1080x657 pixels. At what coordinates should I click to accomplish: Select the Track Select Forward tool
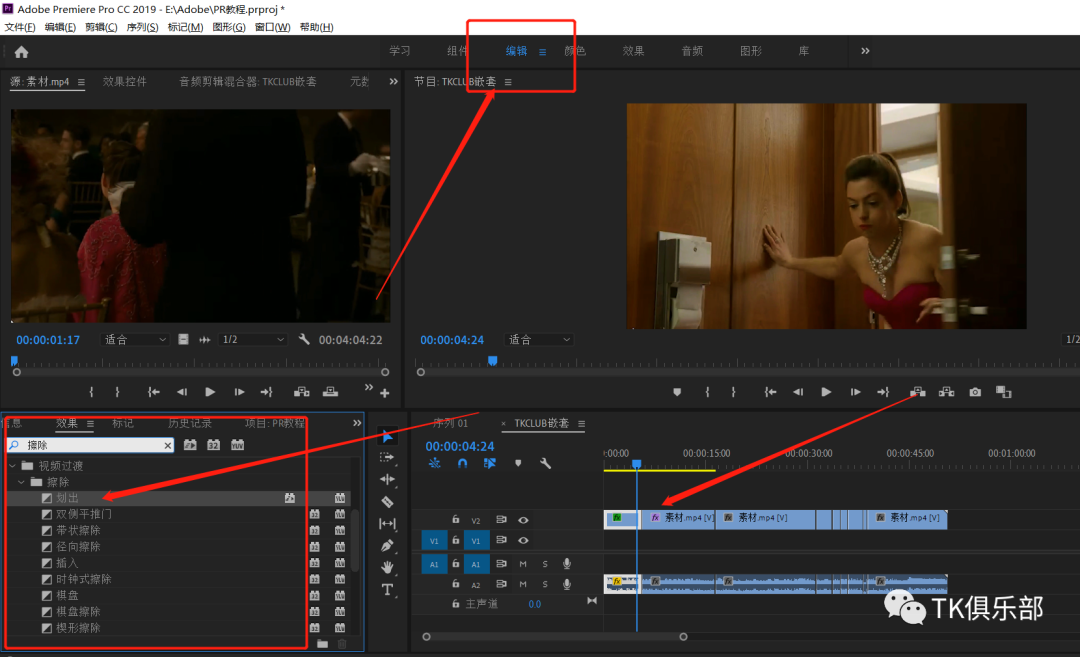[x=387, y=457]
